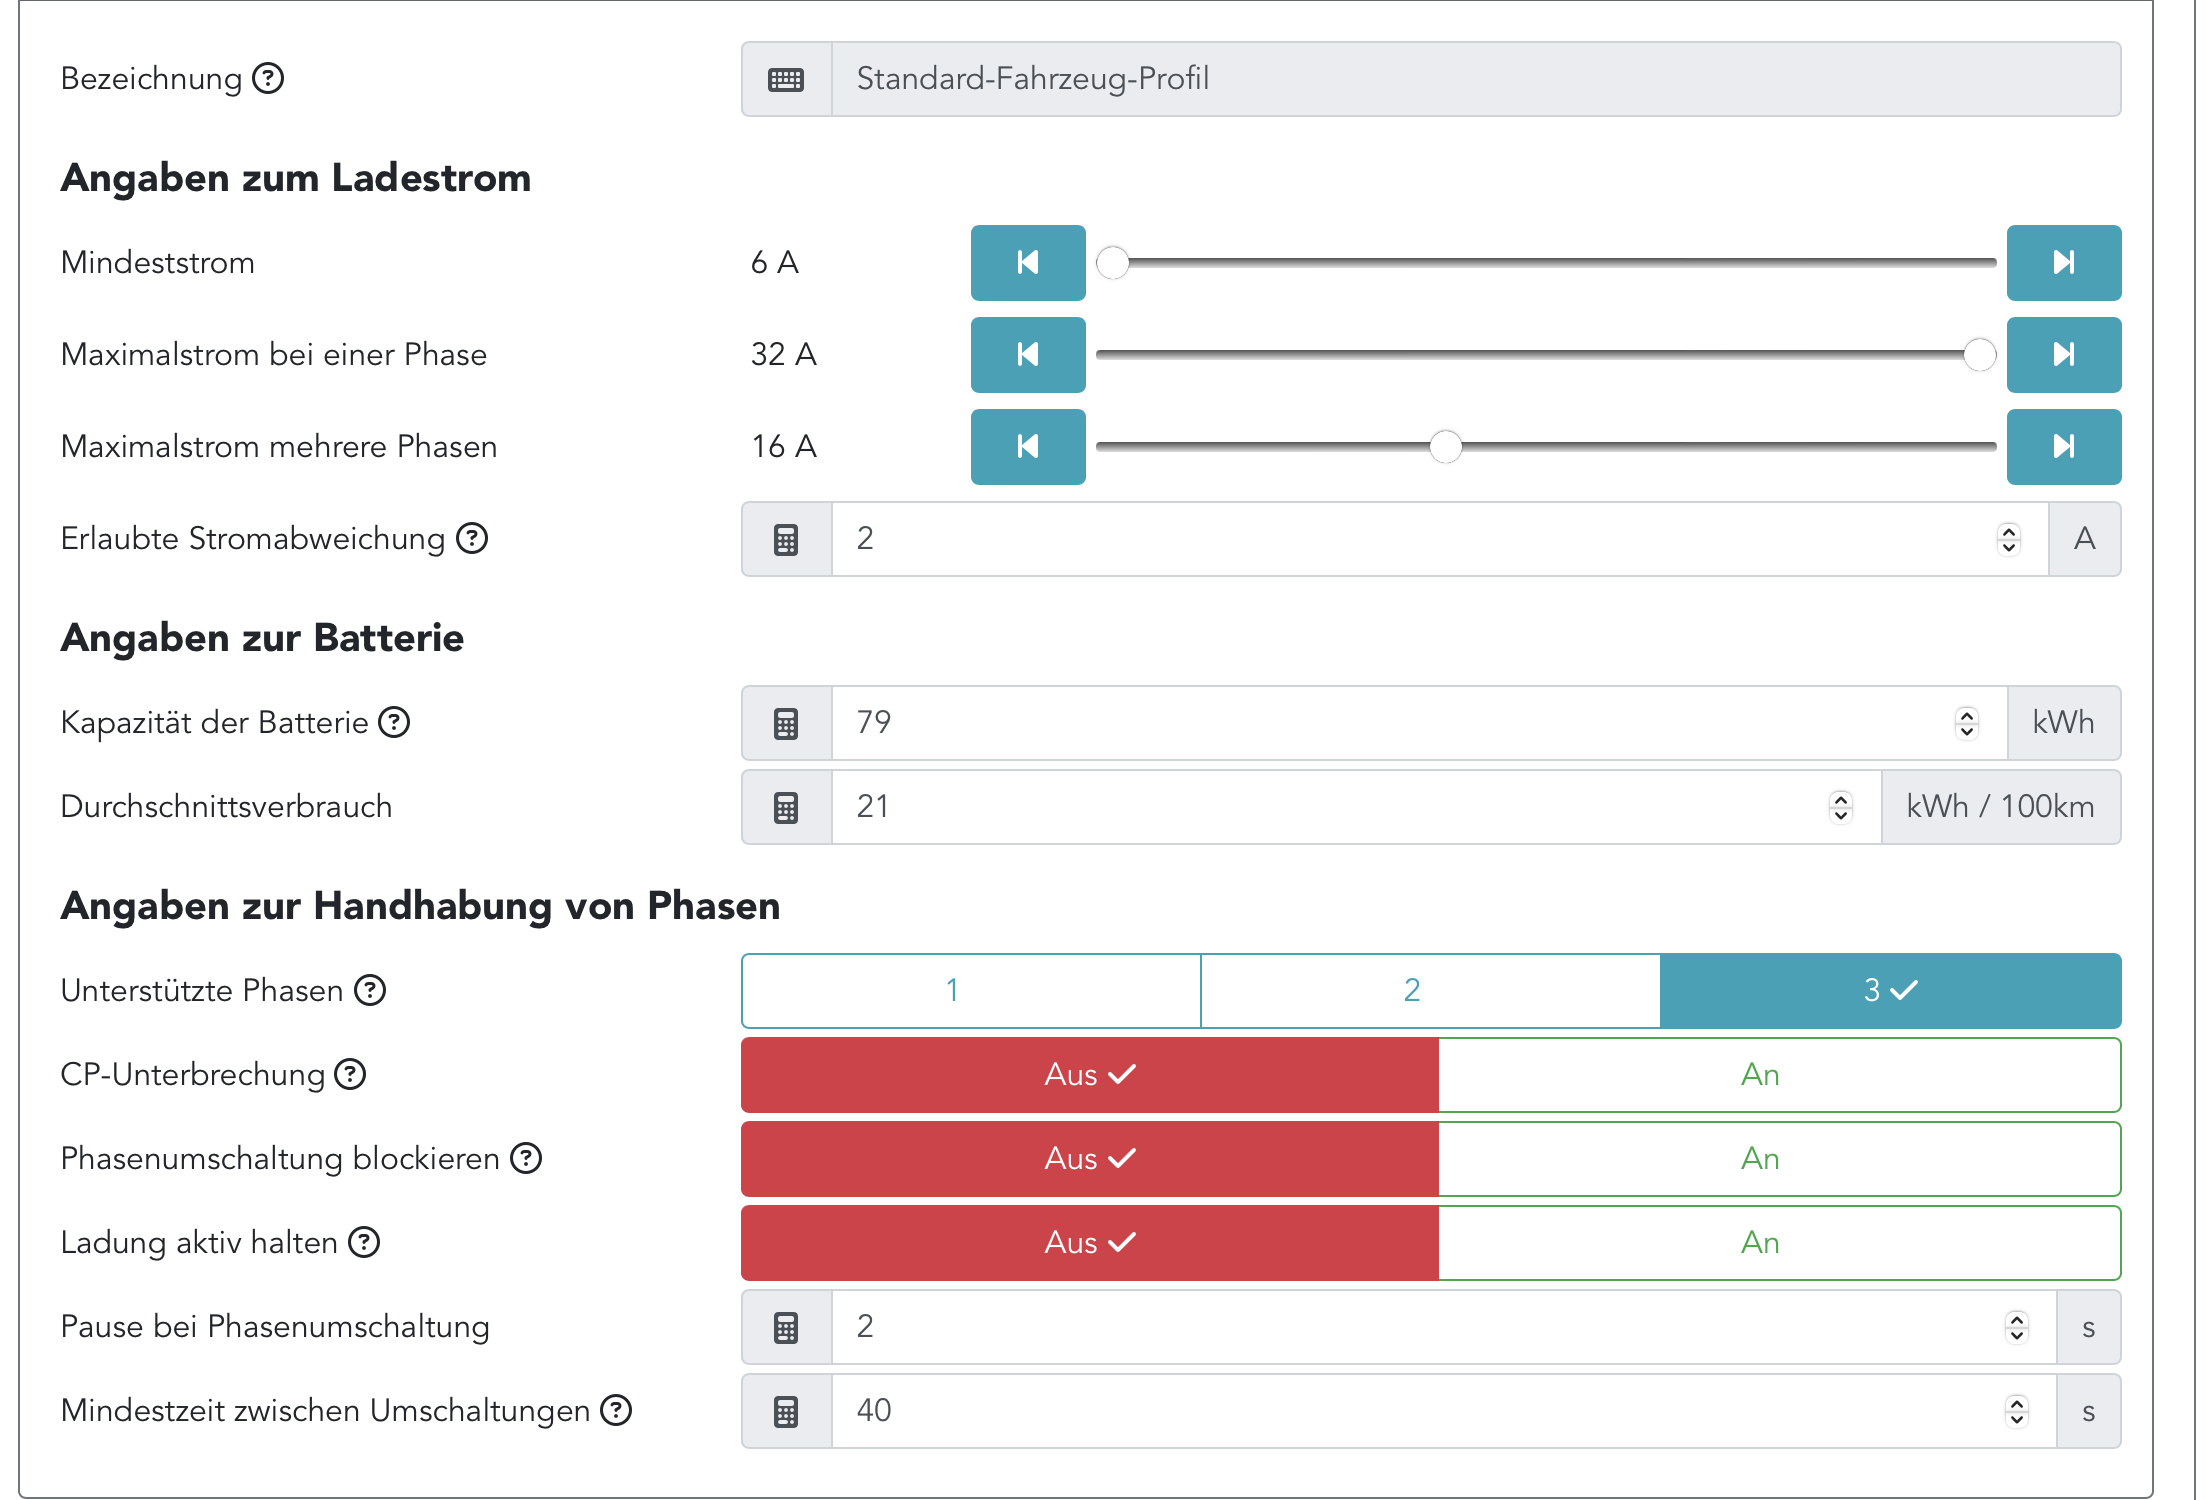Set Mindeststrom to maximum with skip-forward button
The height and width of the screenshot is (1500, 2206).
2063,263
